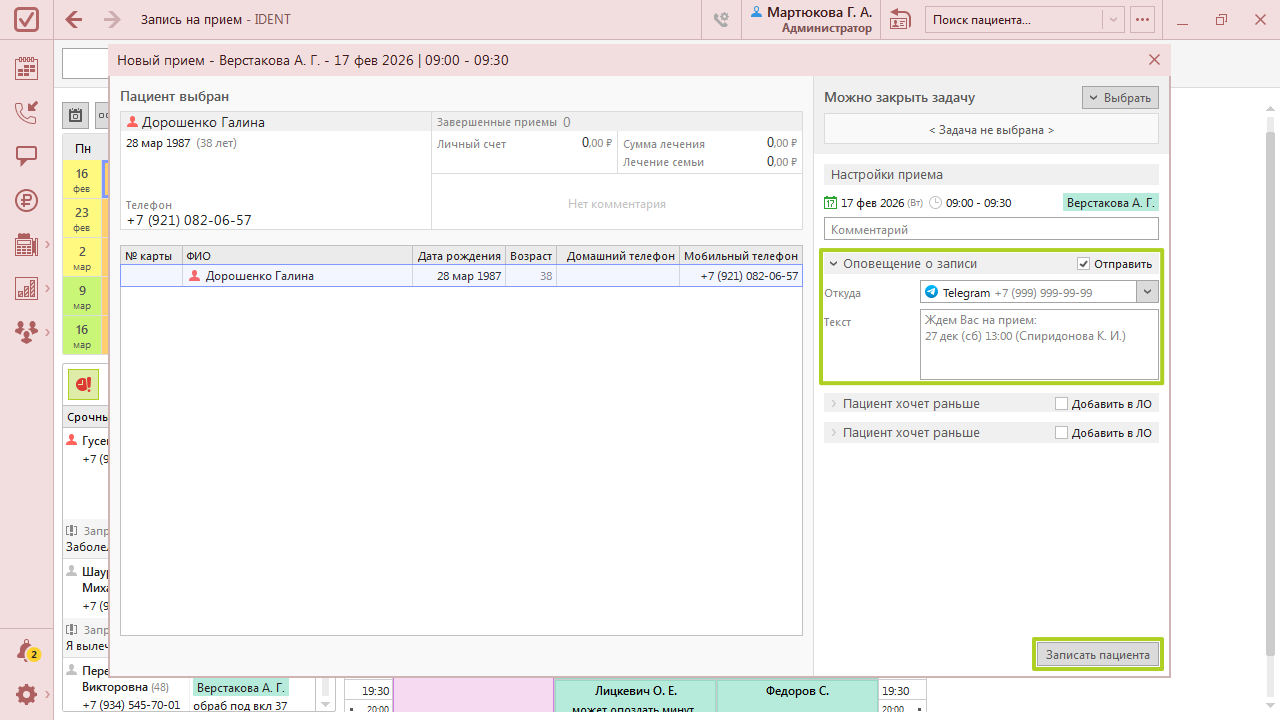The height and width of the screenshot is (720, 1280).
Task: Open the Telegram source dropdown
Action: pyautogui.click(x=1147, y=292)
